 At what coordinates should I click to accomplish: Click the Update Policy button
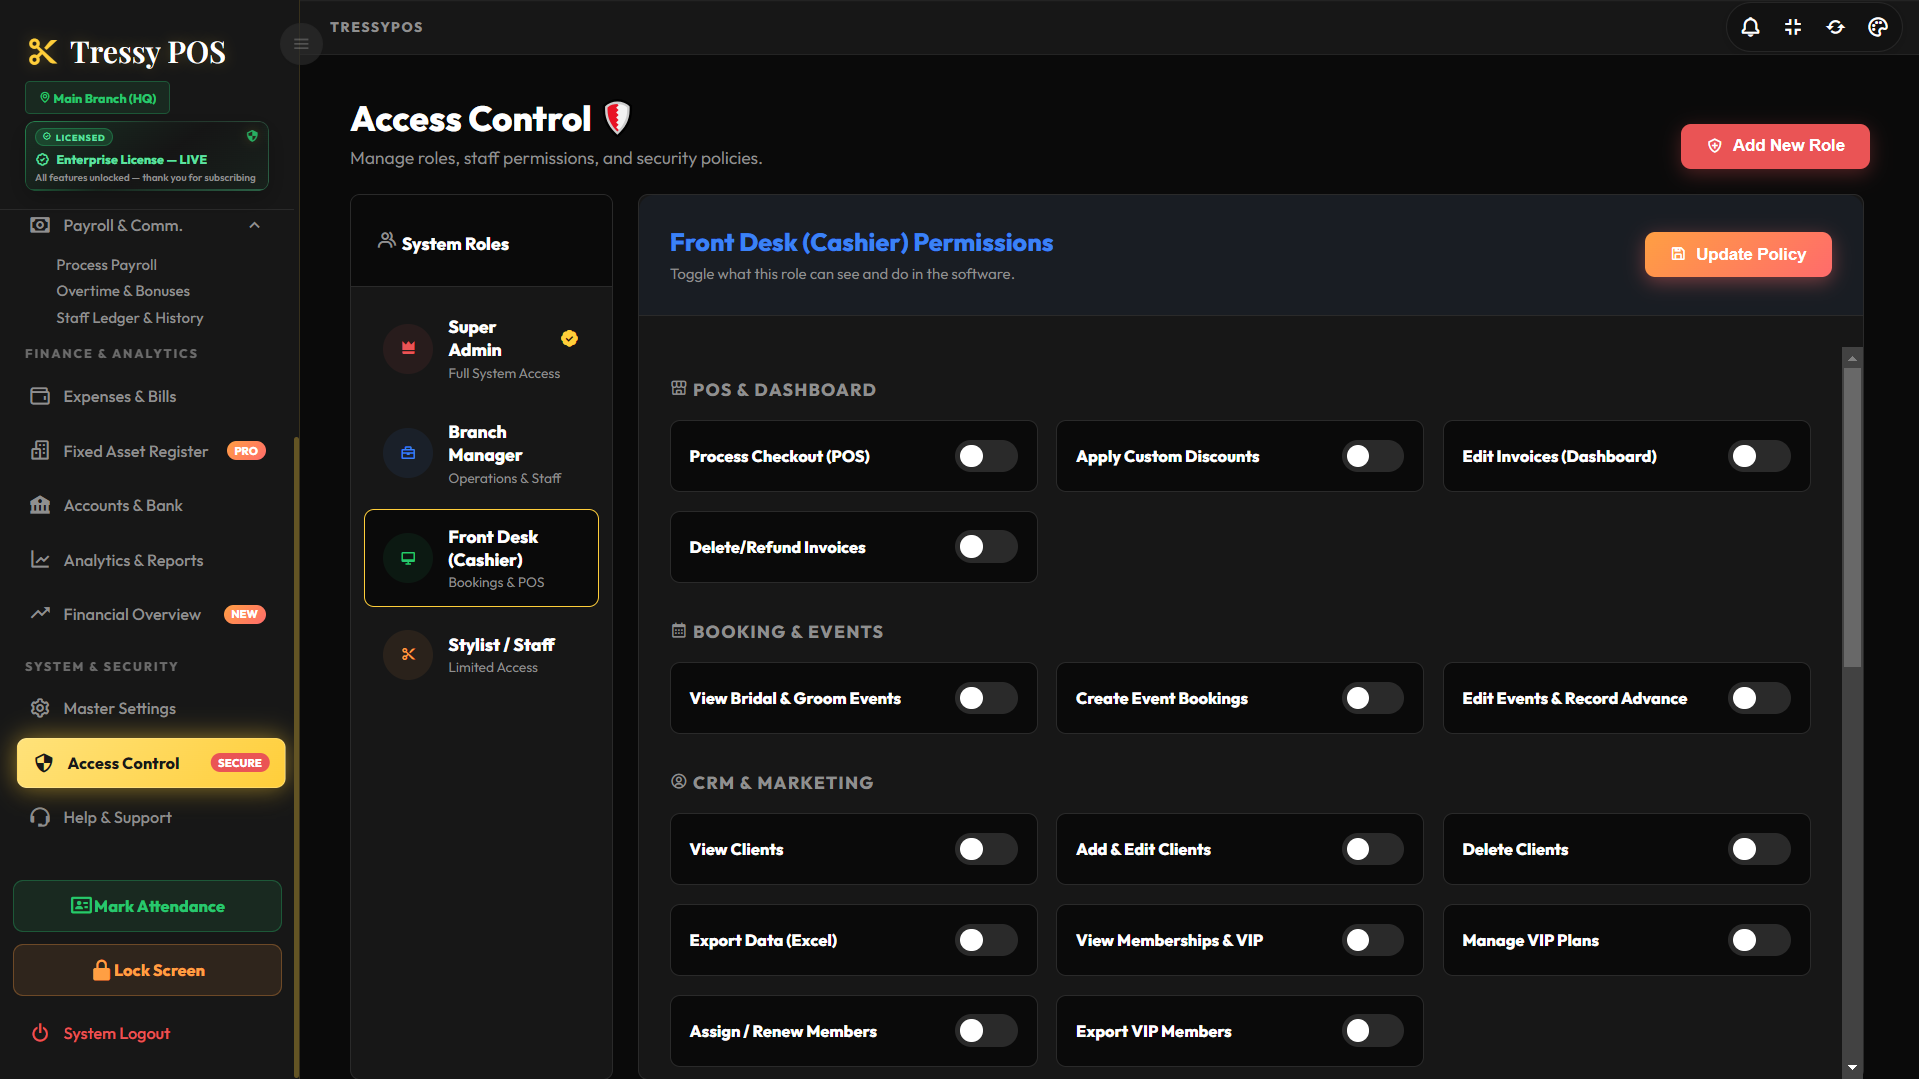tap(1738, 254)
